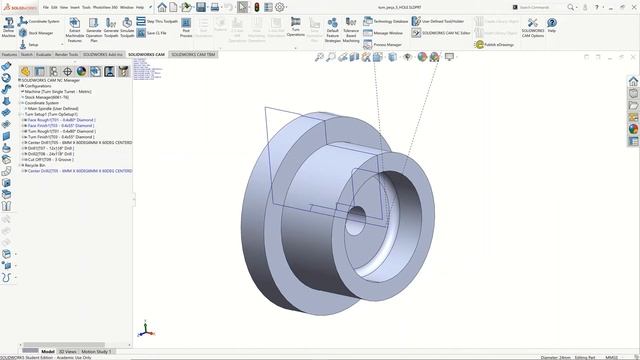Run Step Thru Toolpath
The width and height of the screenshot is (640, 360).
click(157, 21)
